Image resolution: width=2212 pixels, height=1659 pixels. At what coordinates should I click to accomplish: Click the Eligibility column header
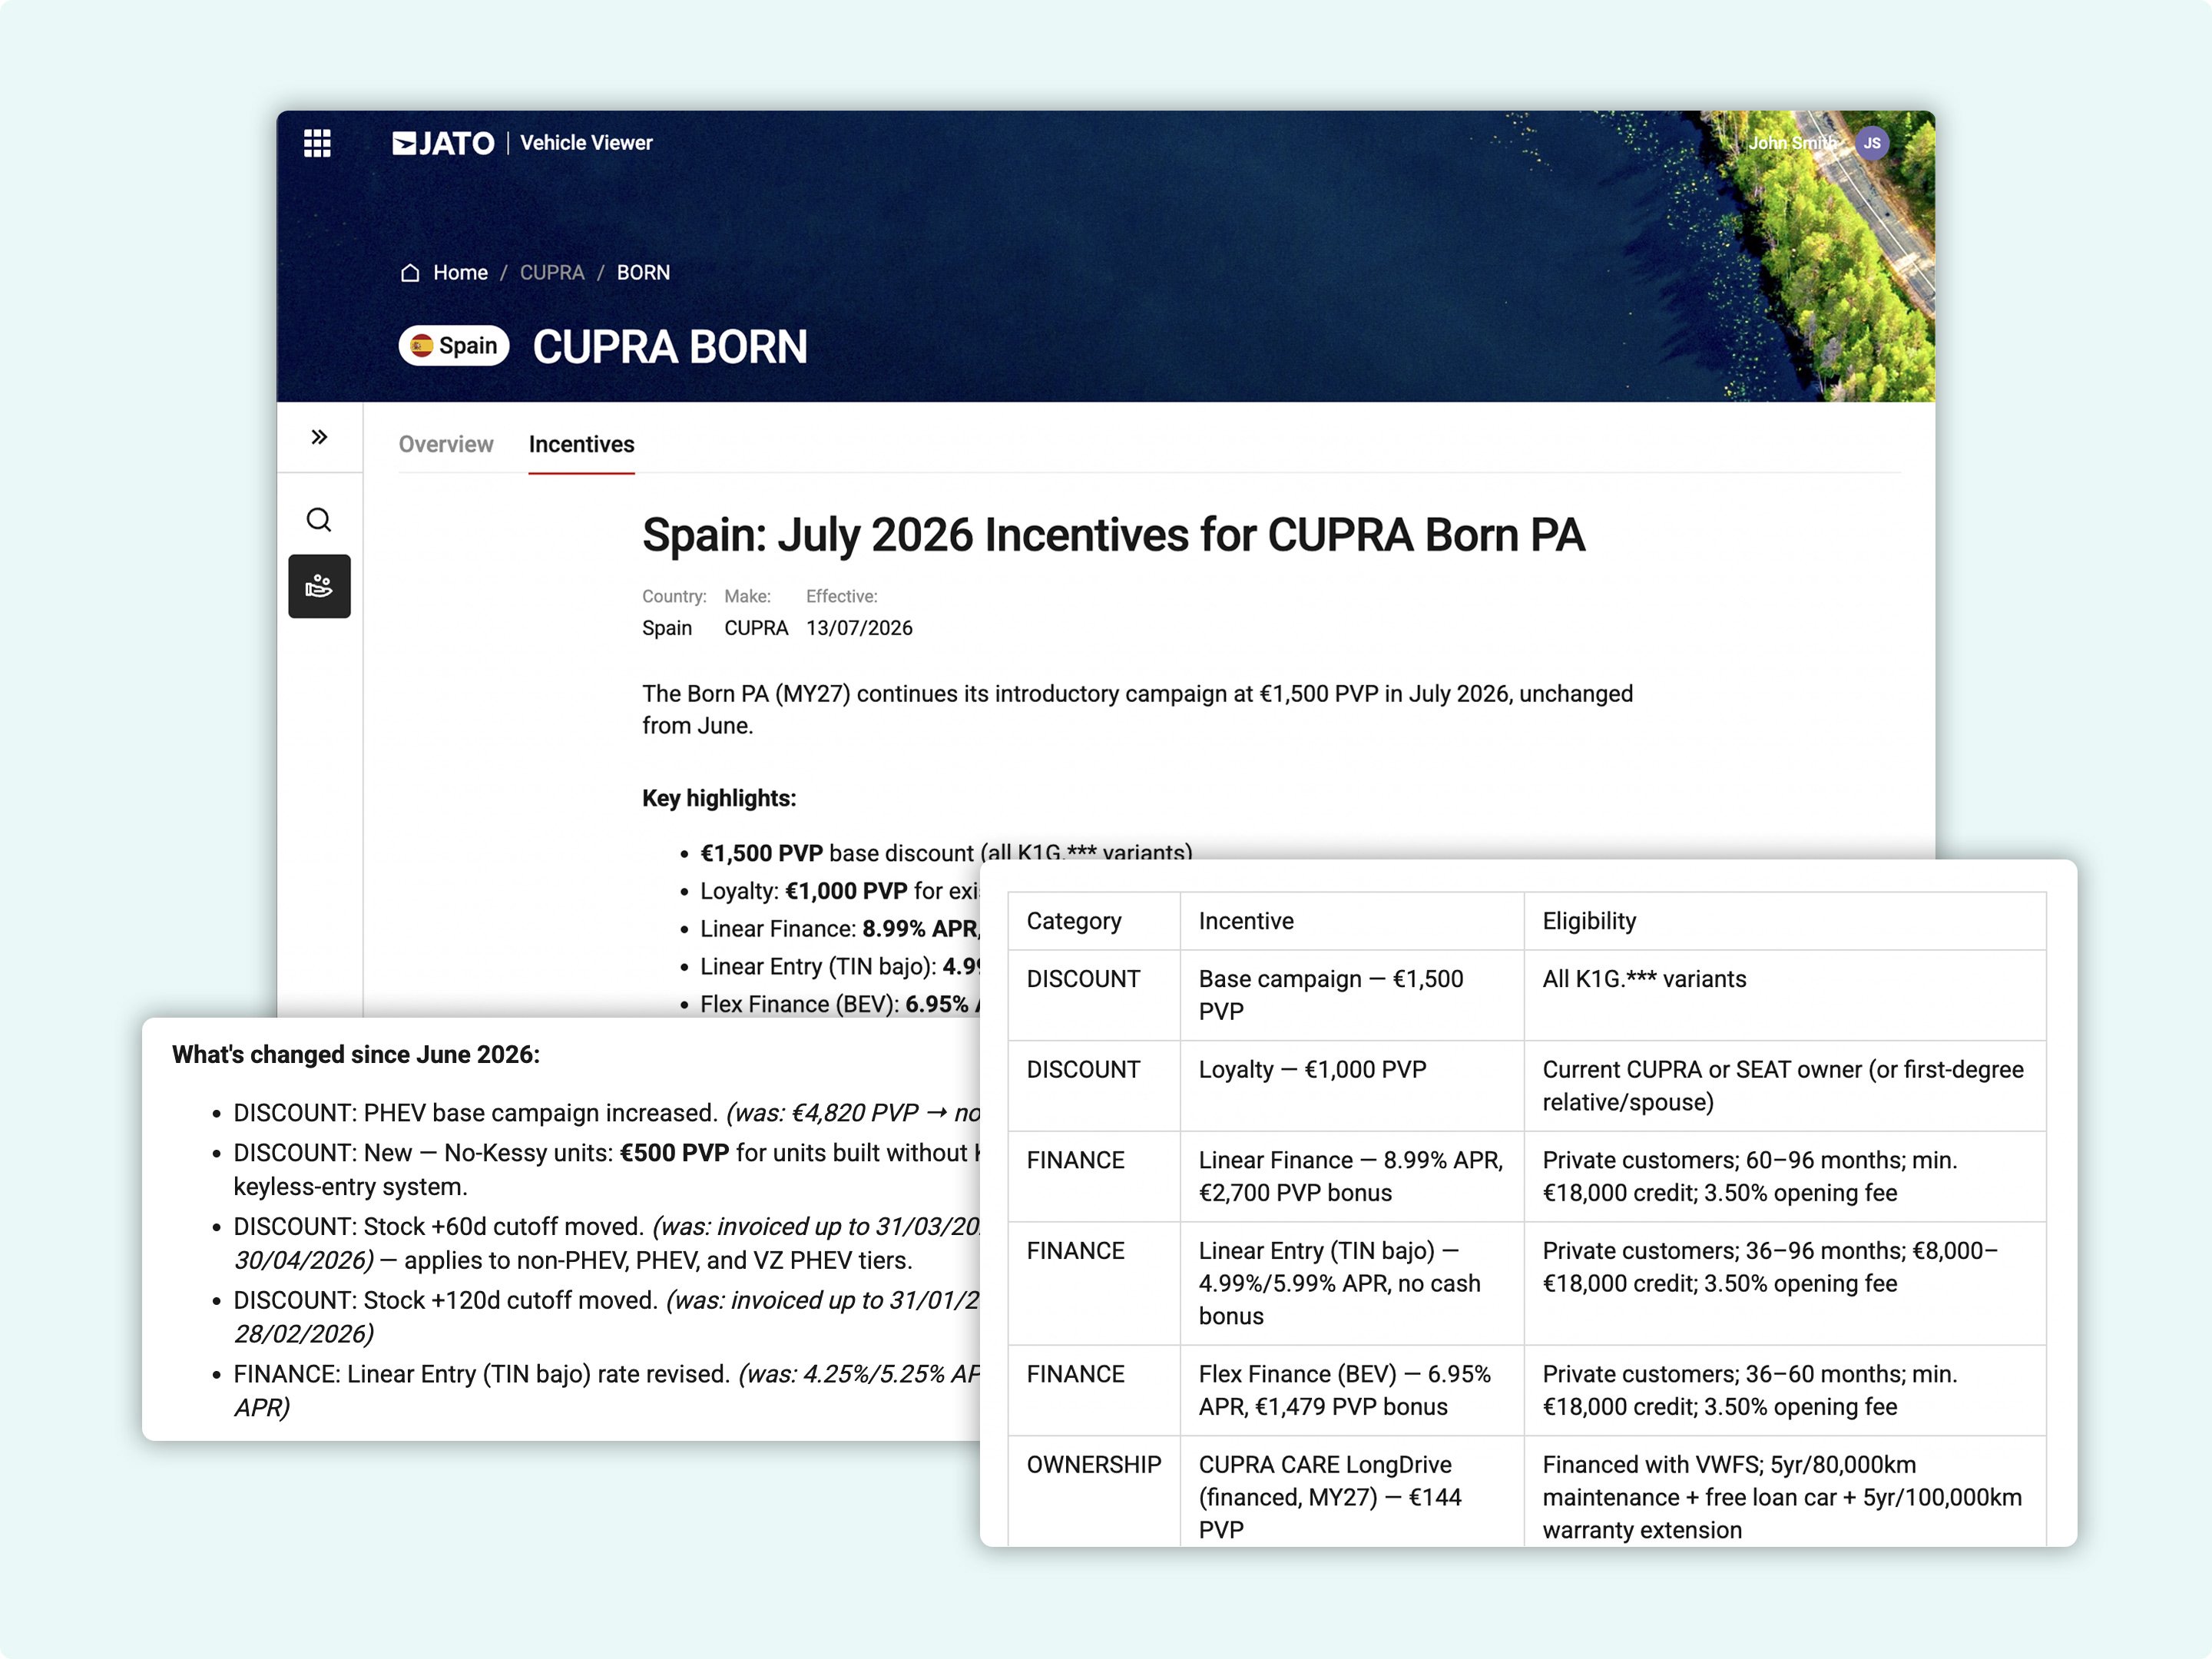coord(1589,921)
